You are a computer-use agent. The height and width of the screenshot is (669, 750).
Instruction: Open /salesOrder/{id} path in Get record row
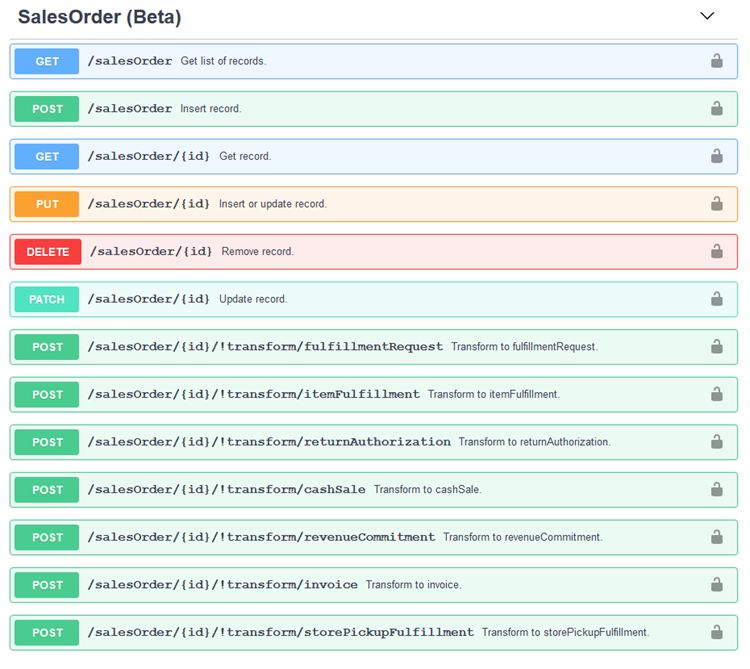tap(149, 156)
